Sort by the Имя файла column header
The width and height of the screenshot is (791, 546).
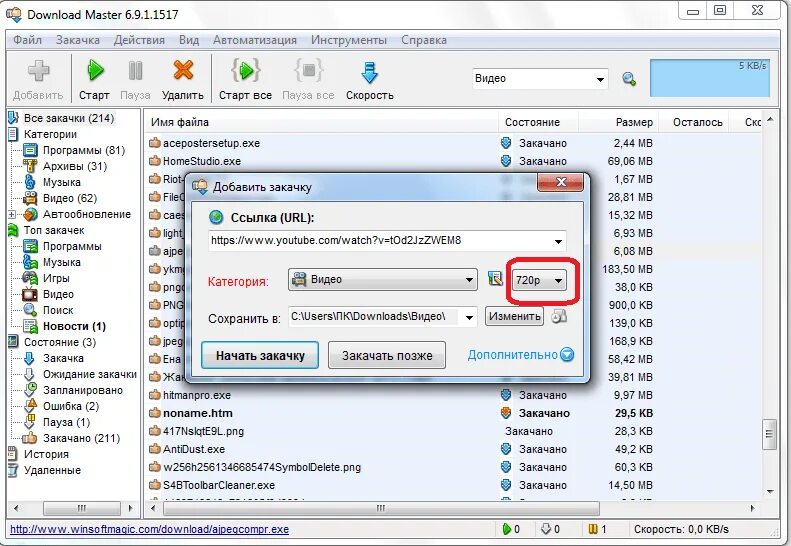coord(322,122)
